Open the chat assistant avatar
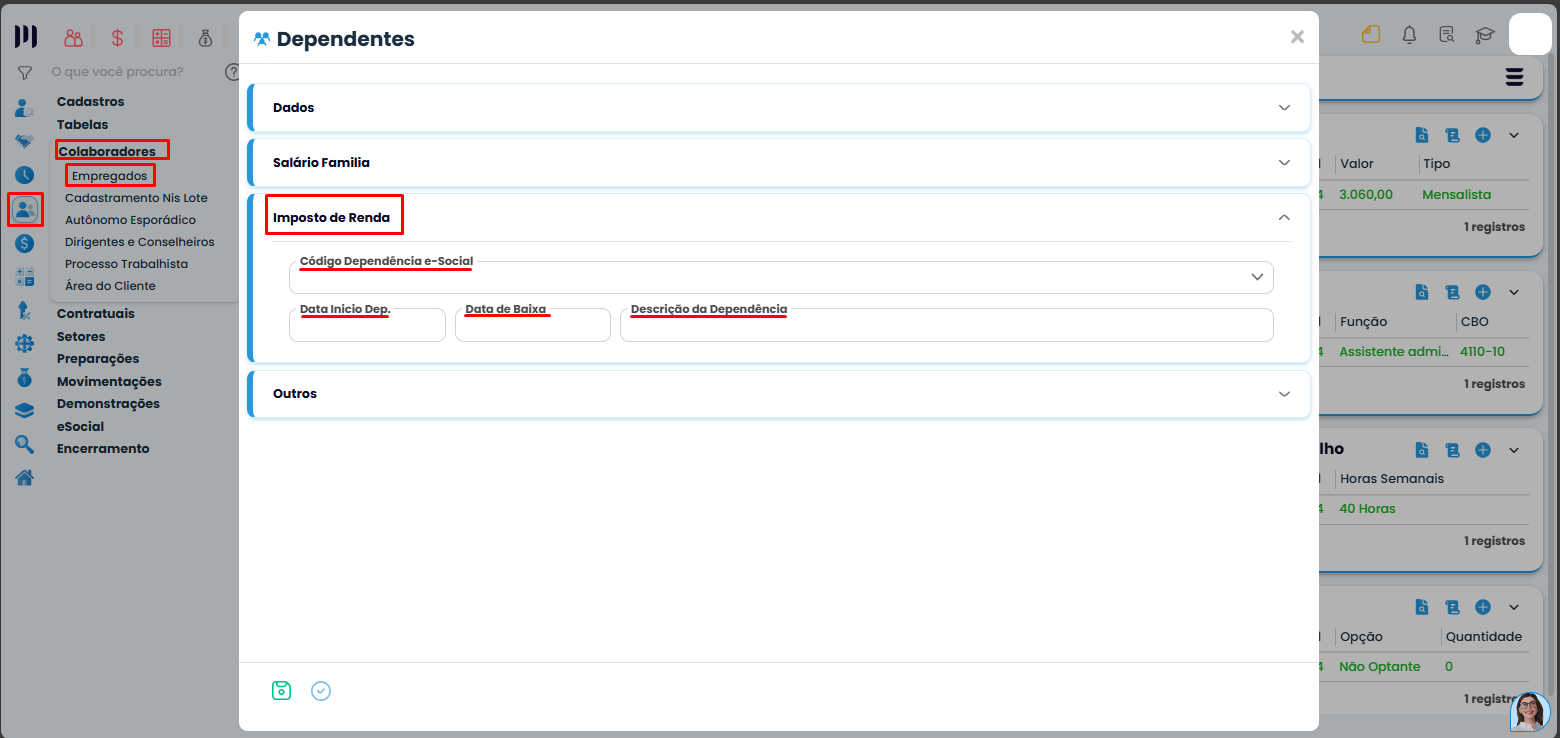The image size is (1560, 738). point(1529,711)
